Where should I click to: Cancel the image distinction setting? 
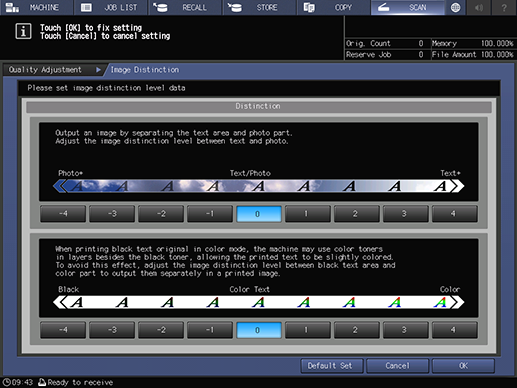click(x=397, y=366)
